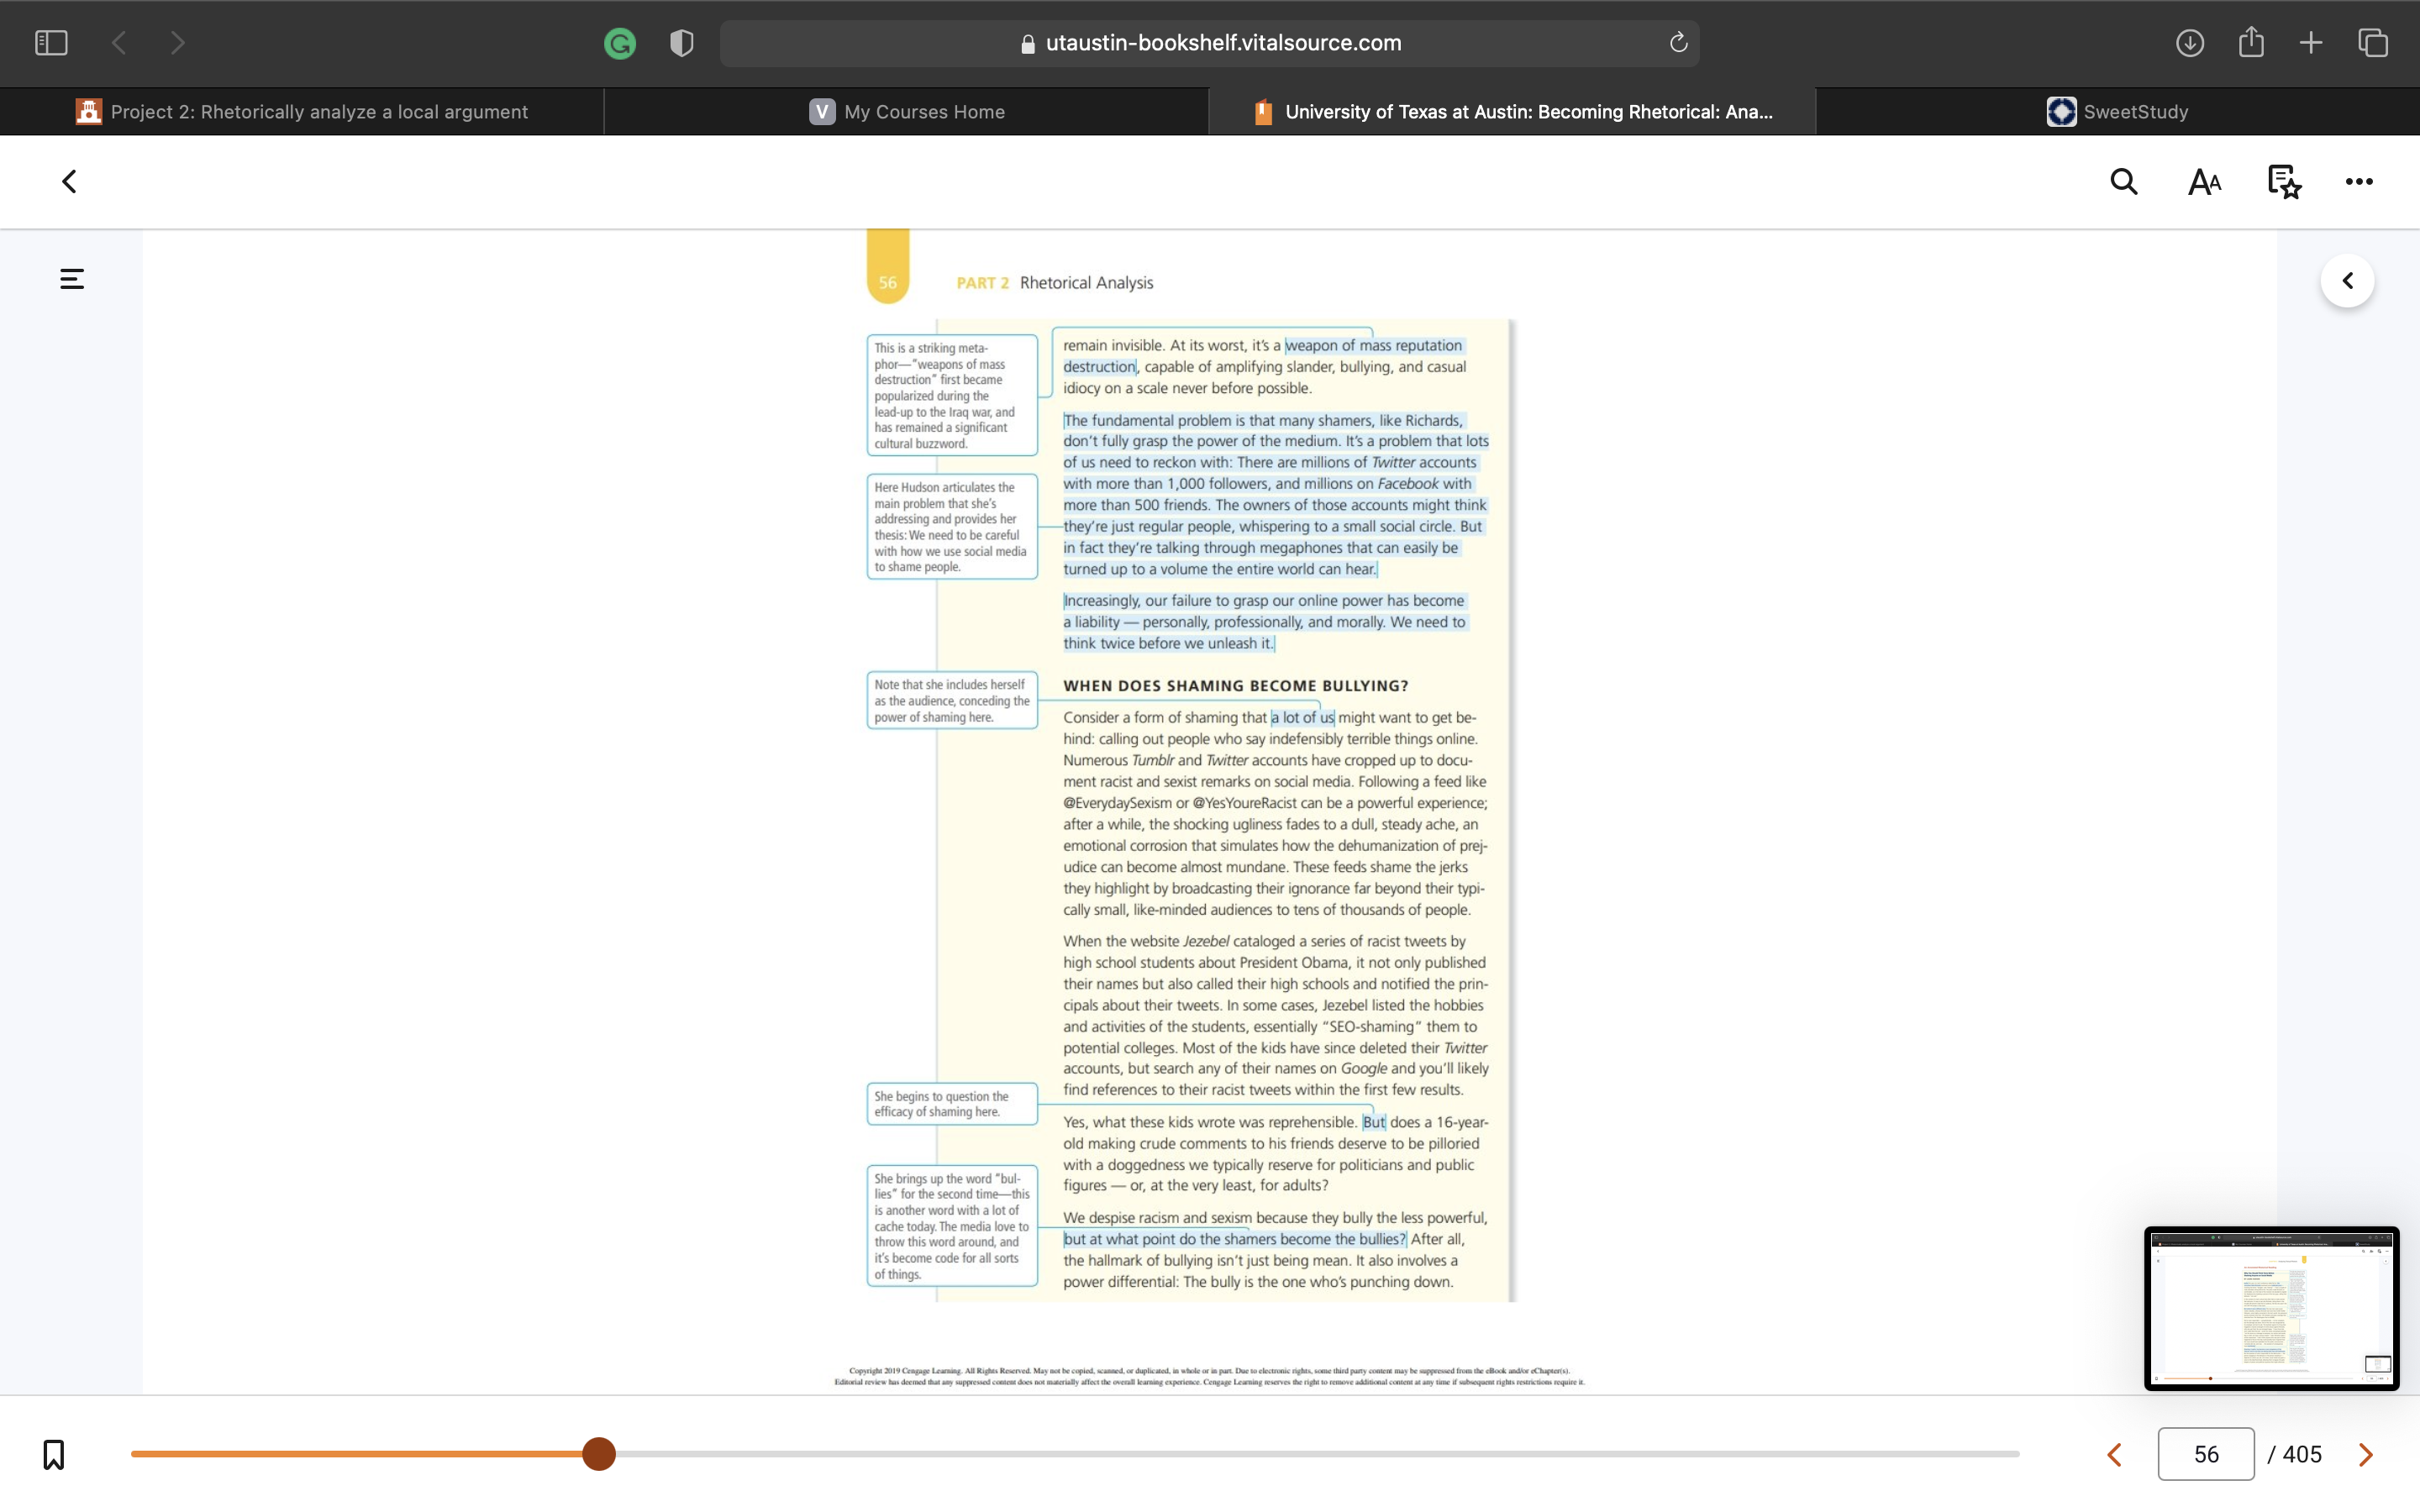Image resolution: width=2420 pixels, height=1512 pixels.
Task: Open the Safari downloads icon
Action: click(2189, 43)
